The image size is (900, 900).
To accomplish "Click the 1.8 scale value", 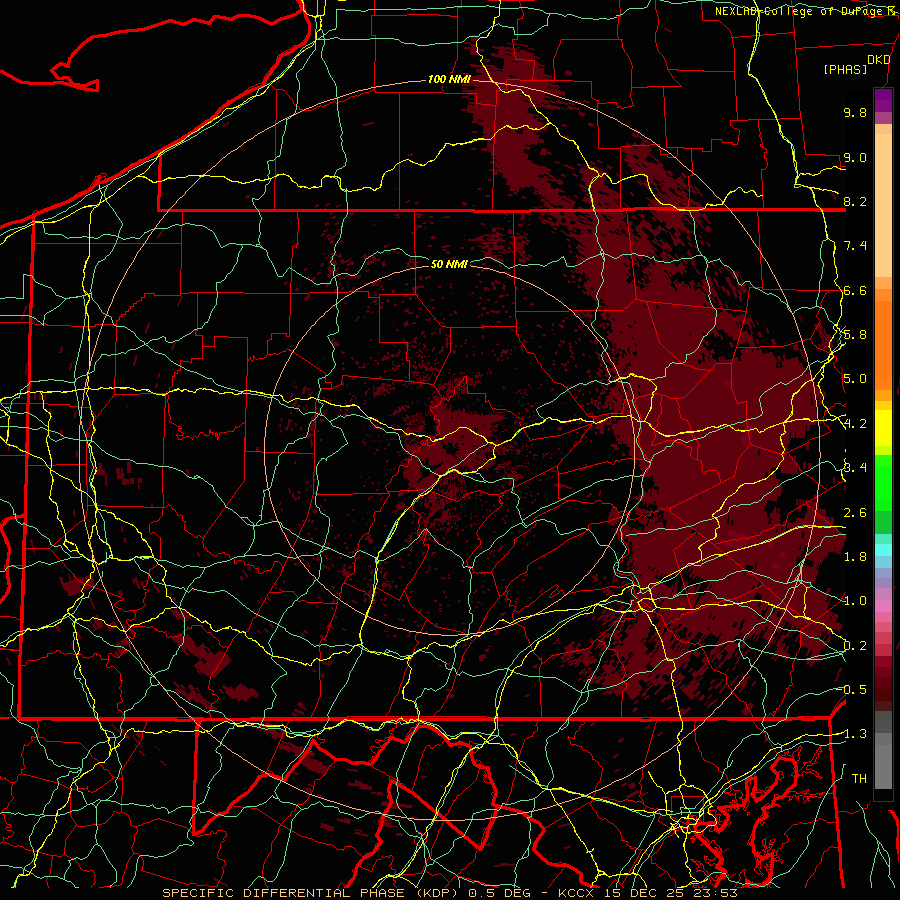I will pos(855,557).
